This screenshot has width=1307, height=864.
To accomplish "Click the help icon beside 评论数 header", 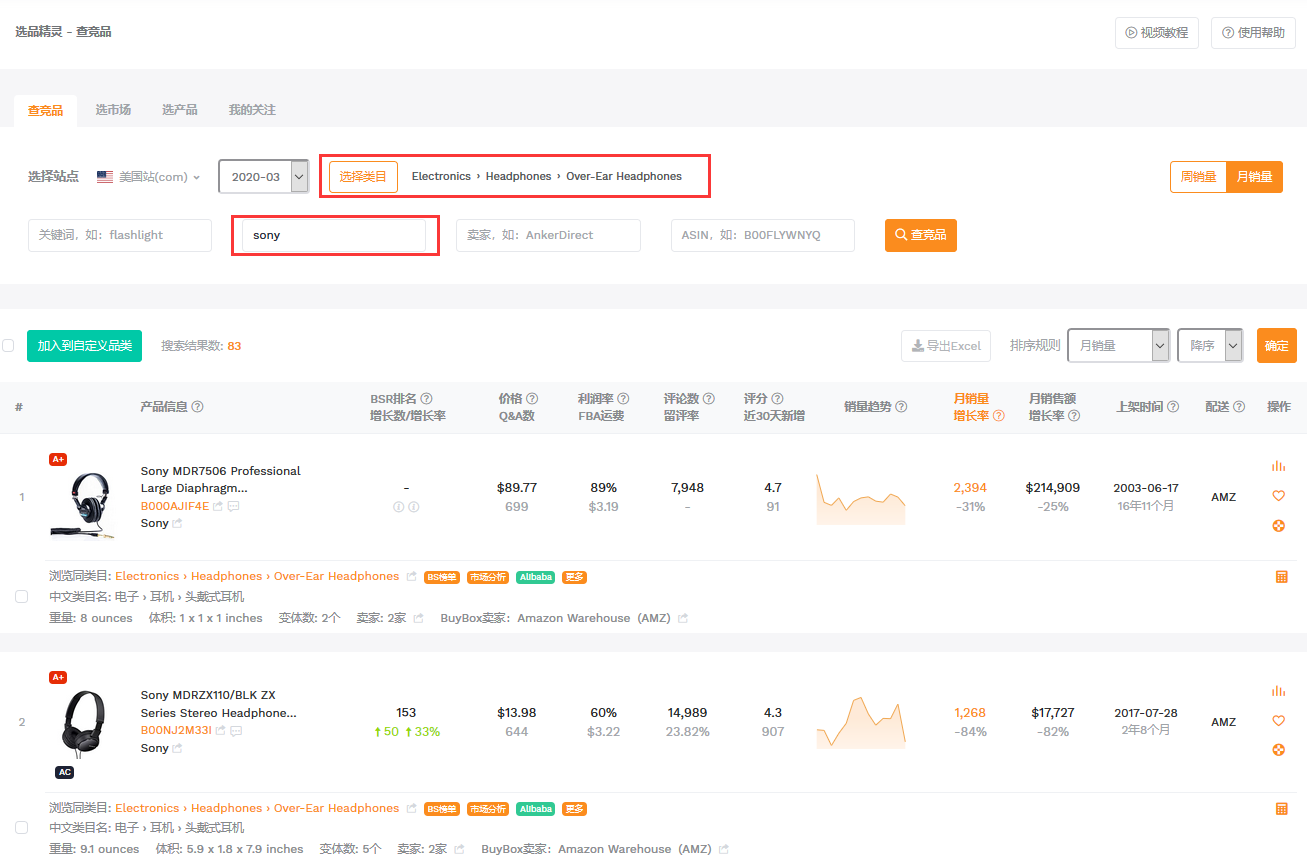I will coord(709,398).
